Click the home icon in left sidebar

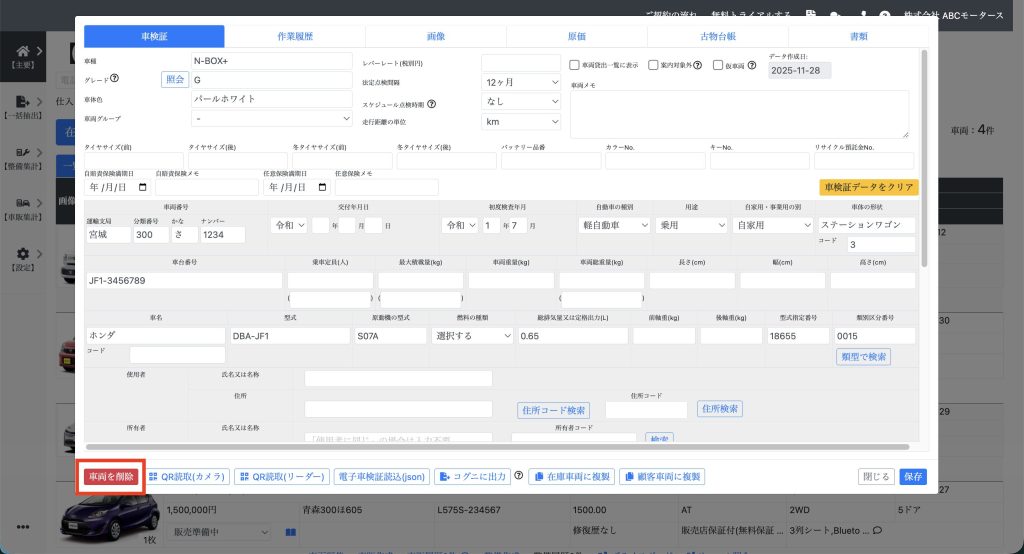pyautogui.click(x=23, y=51)
